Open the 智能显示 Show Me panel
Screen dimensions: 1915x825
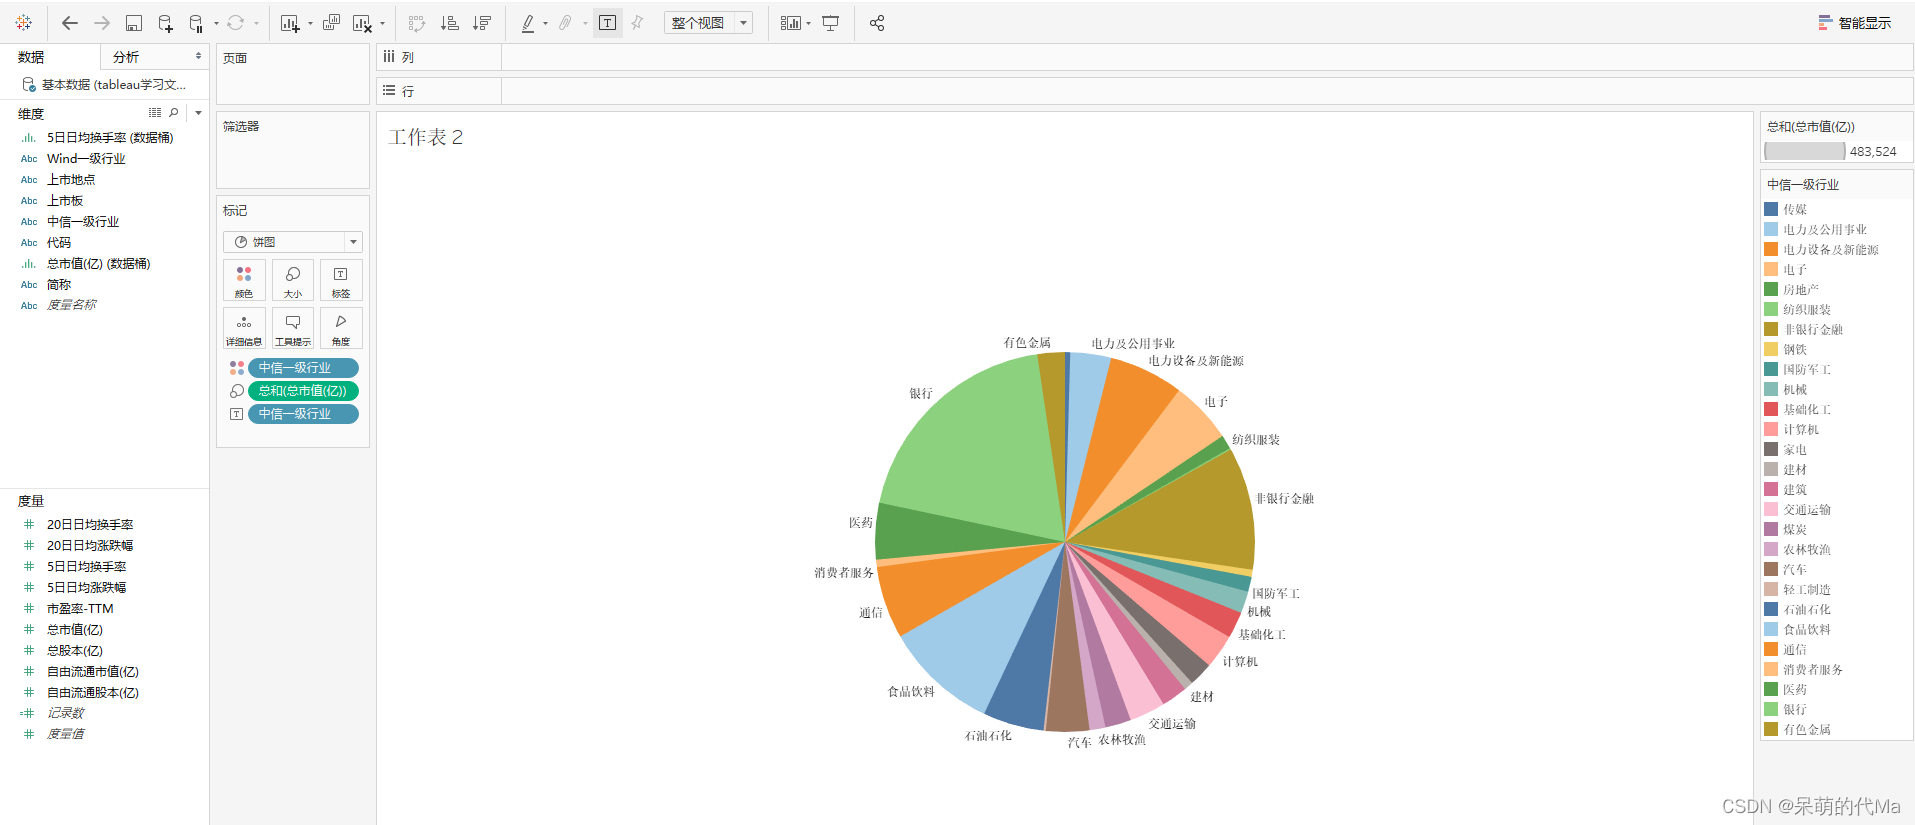(x=1855, y=22)
